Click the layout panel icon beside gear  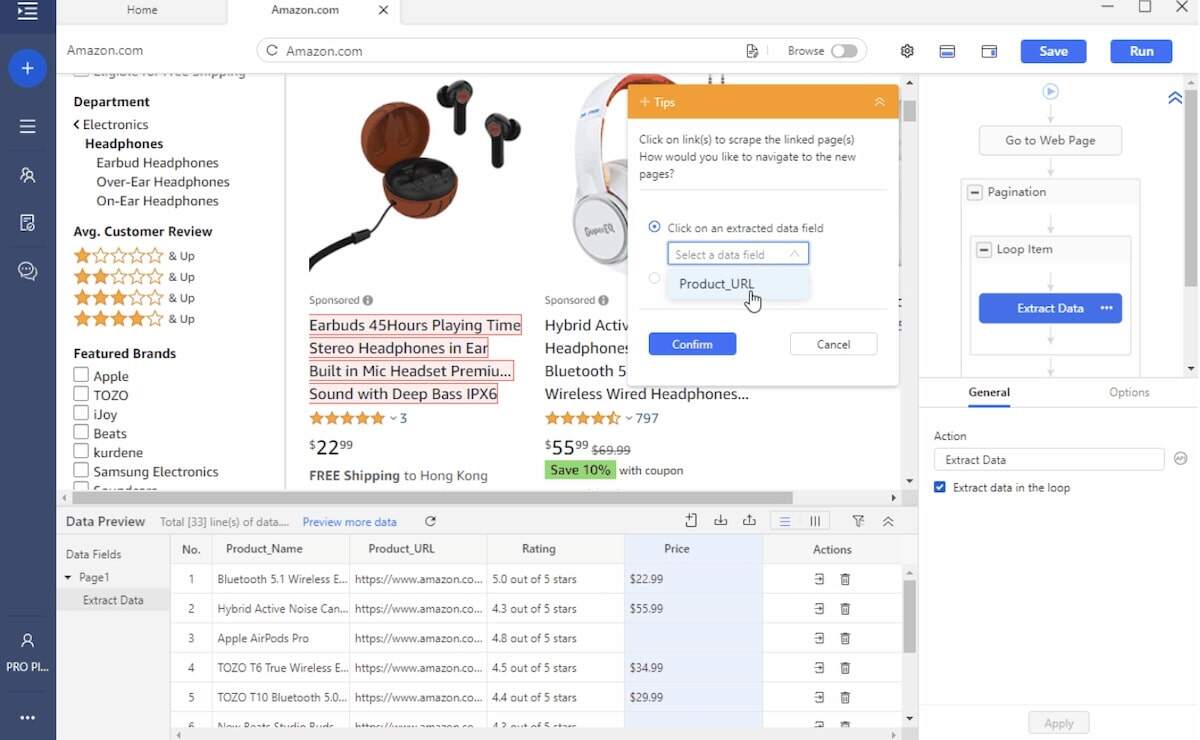(x=947, y=51)
